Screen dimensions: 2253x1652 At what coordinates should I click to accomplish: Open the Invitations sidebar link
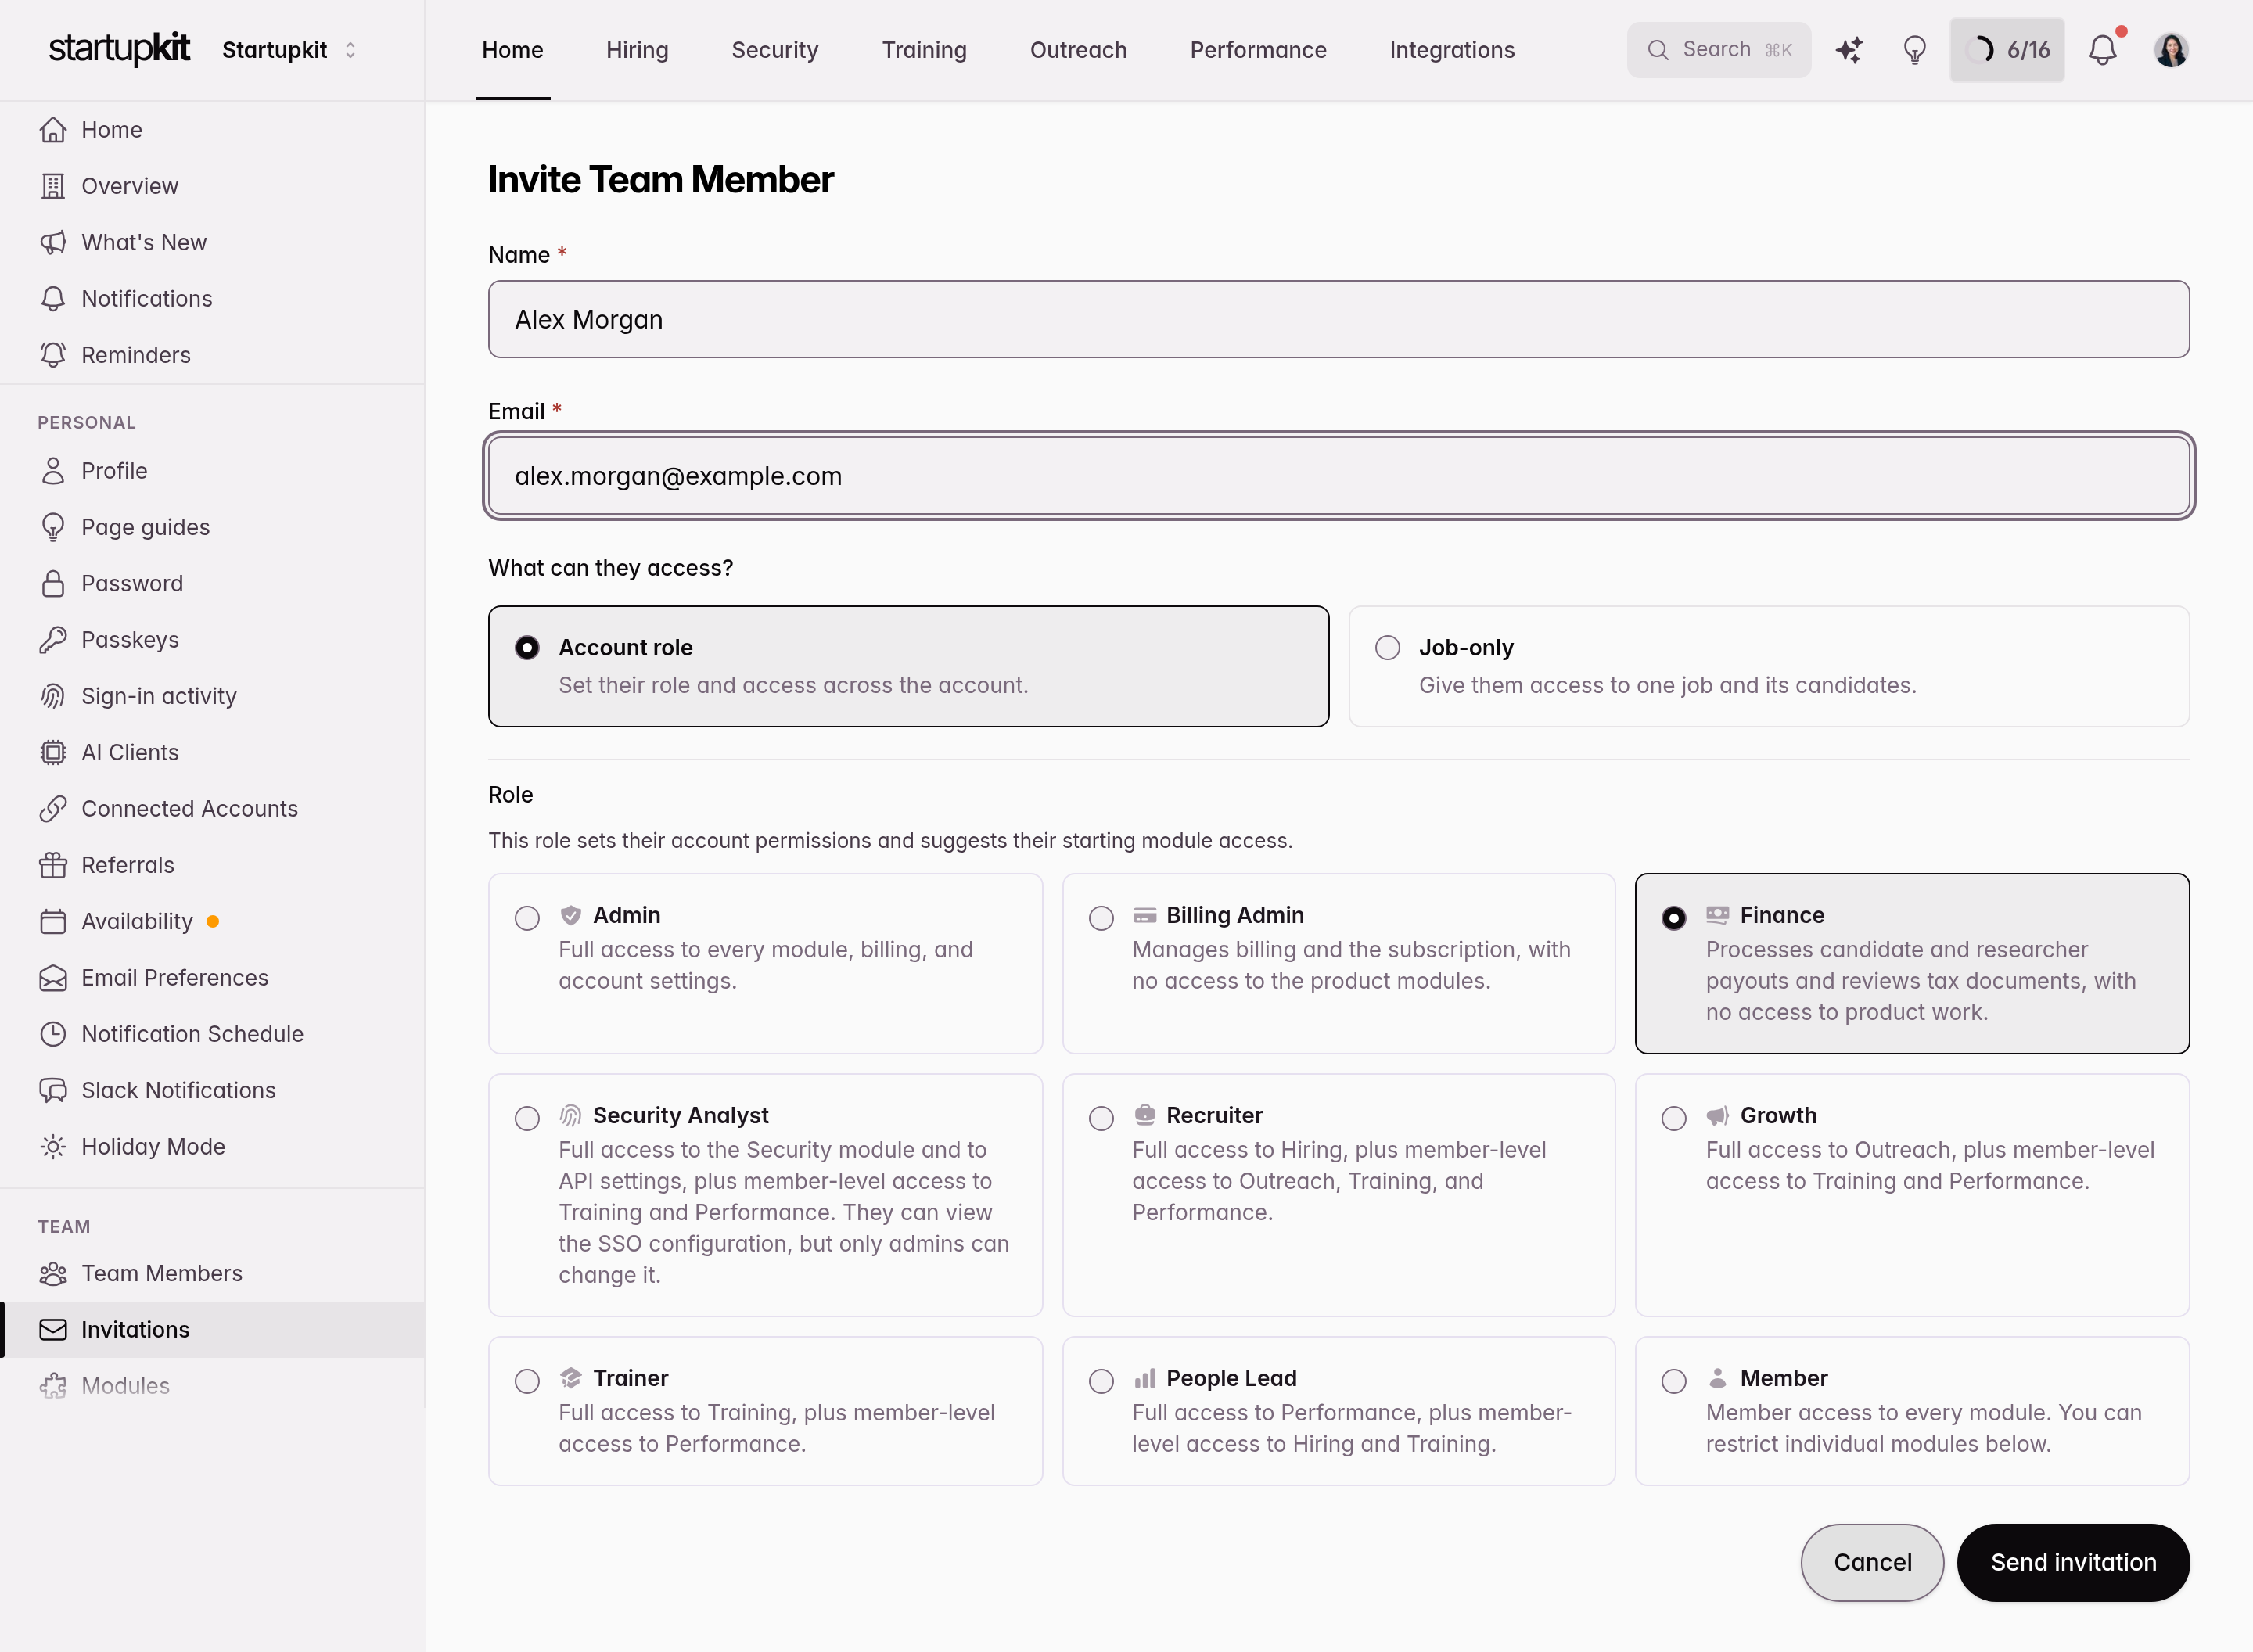coord(212,1330)
